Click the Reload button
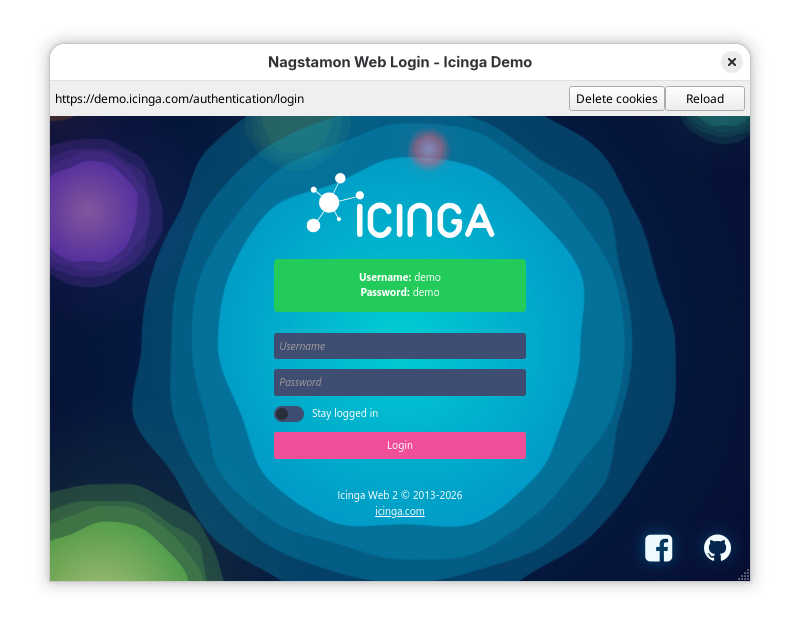 705,98
